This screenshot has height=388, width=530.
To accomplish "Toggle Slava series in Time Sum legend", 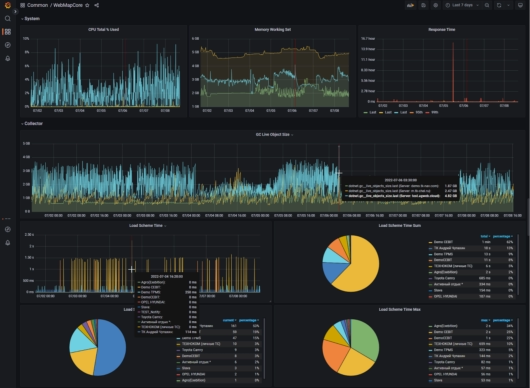I will (x=438, y=291).
